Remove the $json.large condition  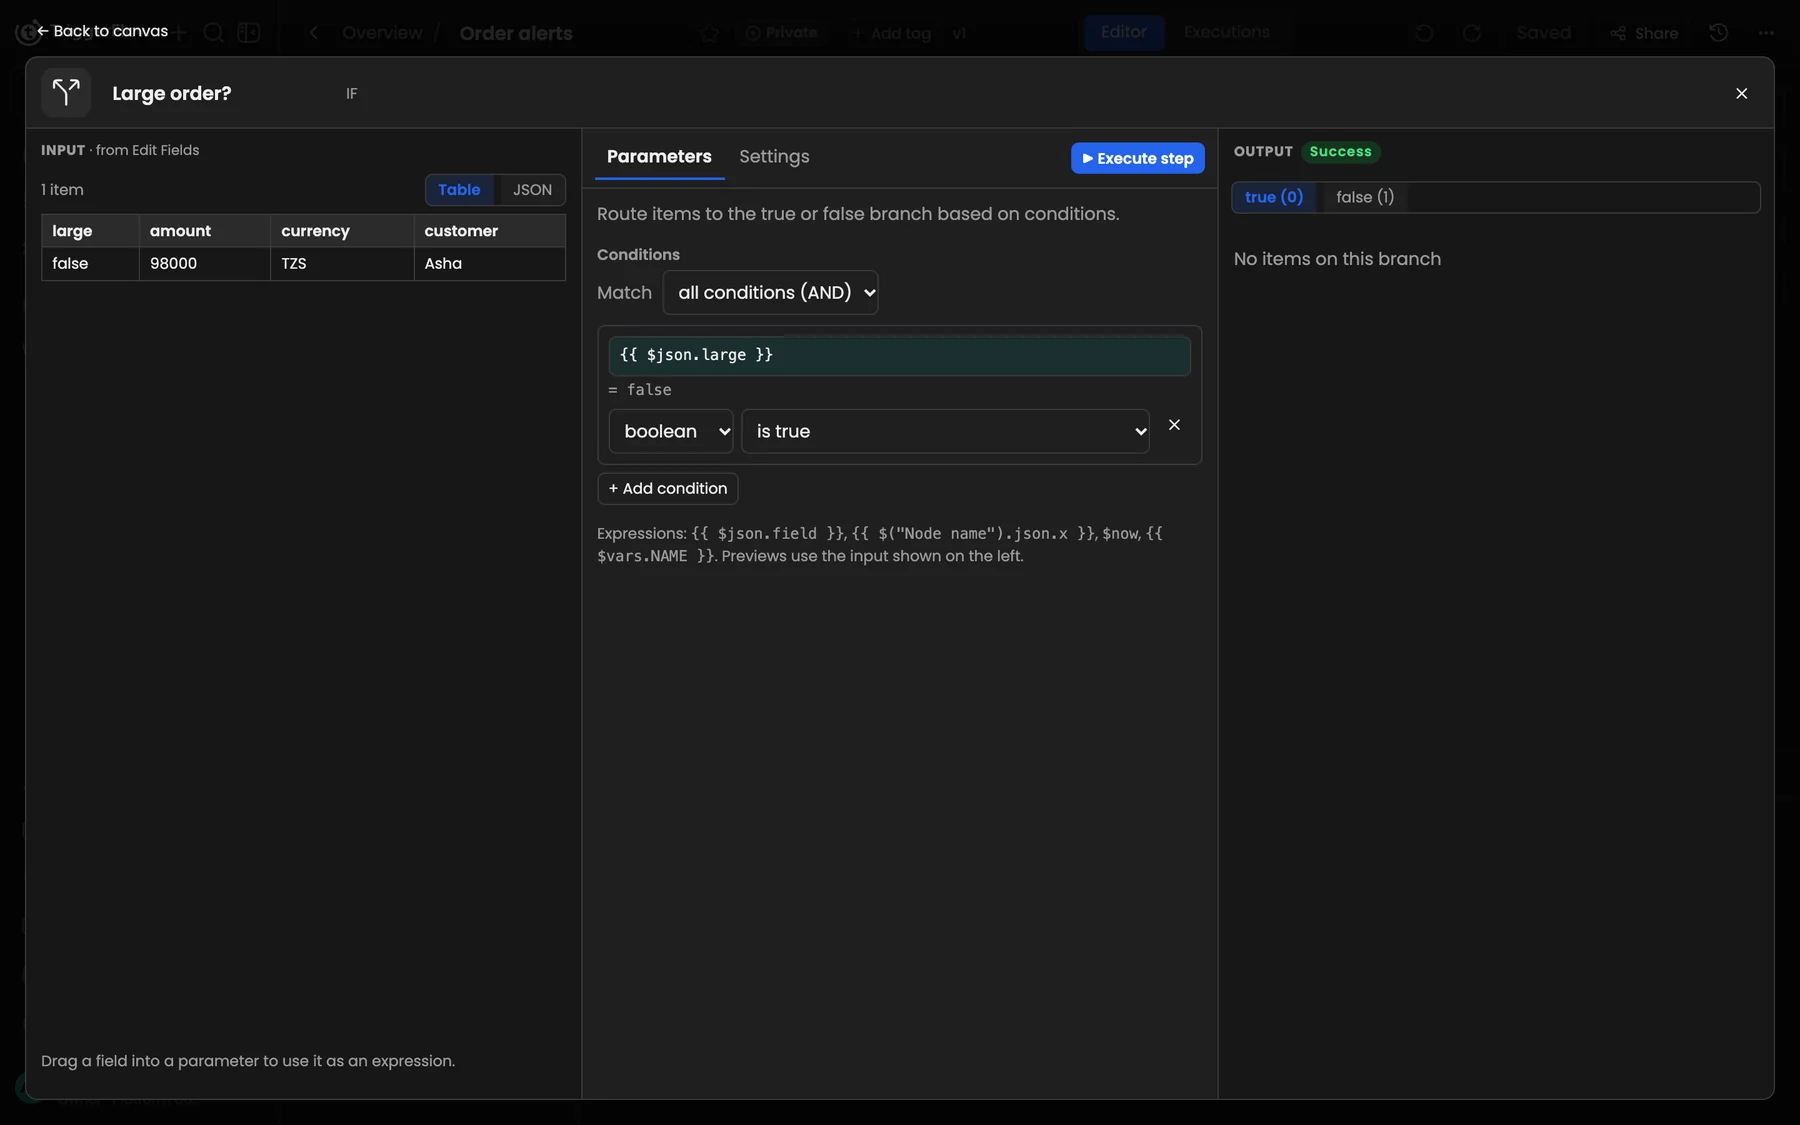pos(1174,425)
